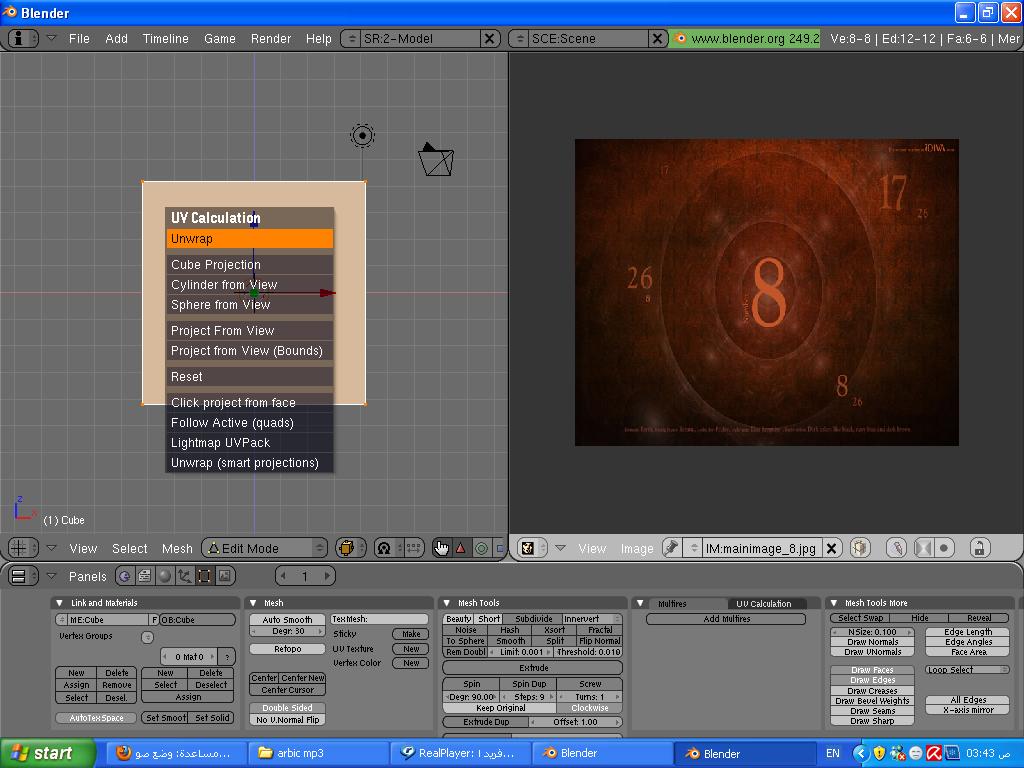Unlink the mainimage_8.jpg image with X
This screenshot has height=768, width=1024.
[x=831, y=548]
